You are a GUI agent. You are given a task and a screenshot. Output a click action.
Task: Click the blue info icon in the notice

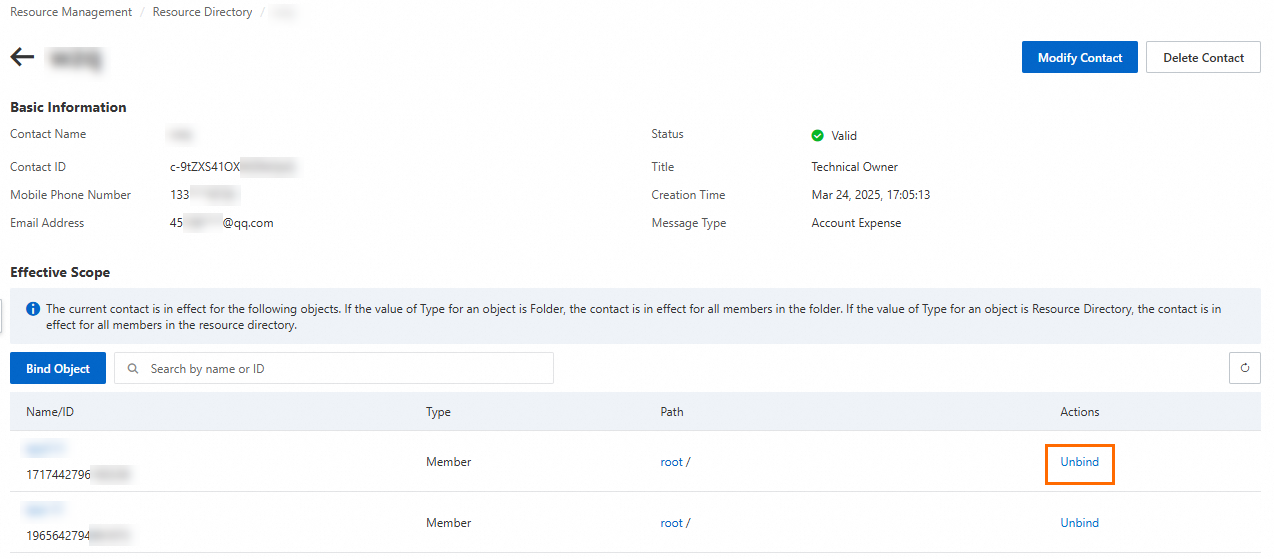[33, 309]
